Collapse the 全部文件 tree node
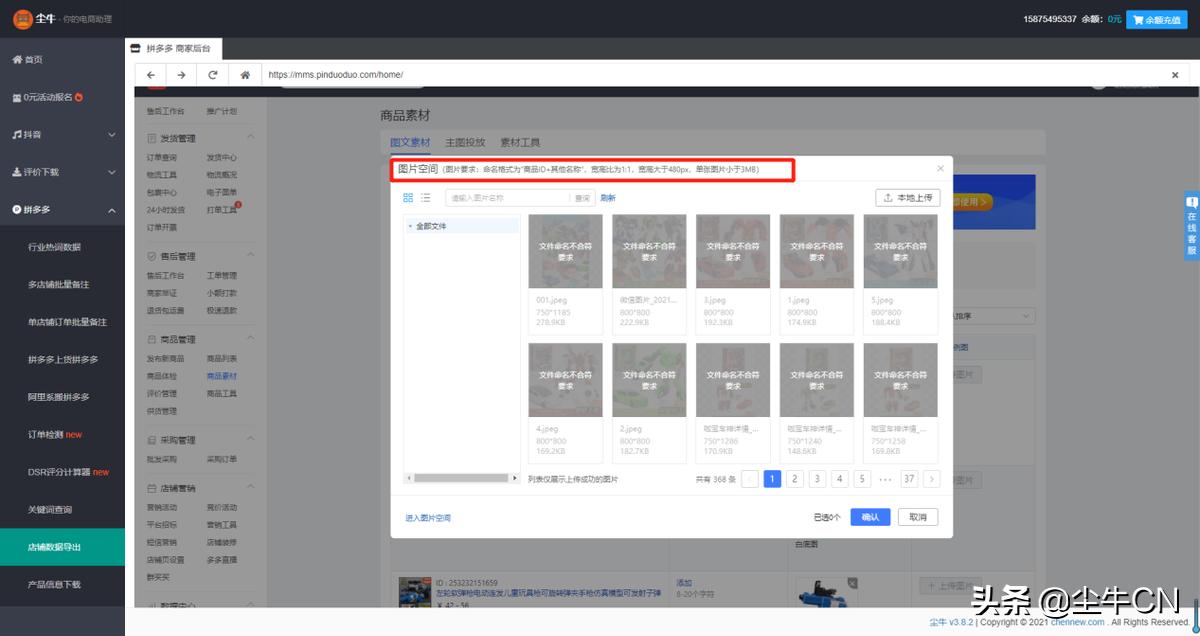The image size is (1200, 636). 410,226
